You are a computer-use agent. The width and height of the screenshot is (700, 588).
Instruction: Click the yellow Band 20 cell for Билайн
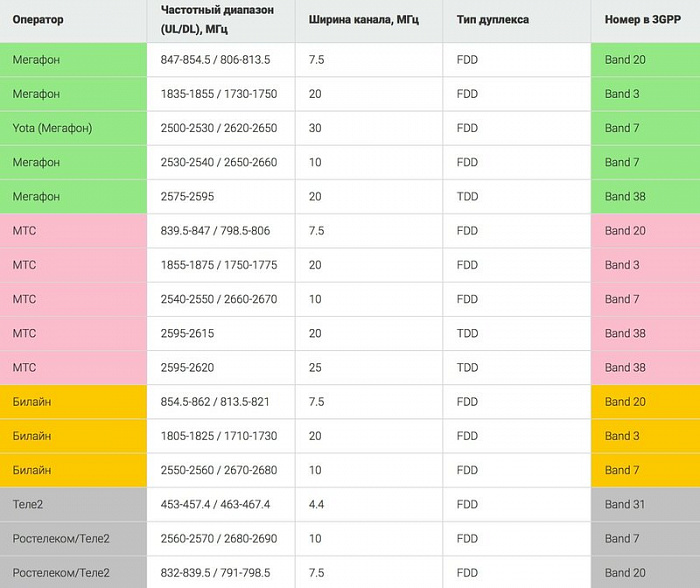pos(646,402)
